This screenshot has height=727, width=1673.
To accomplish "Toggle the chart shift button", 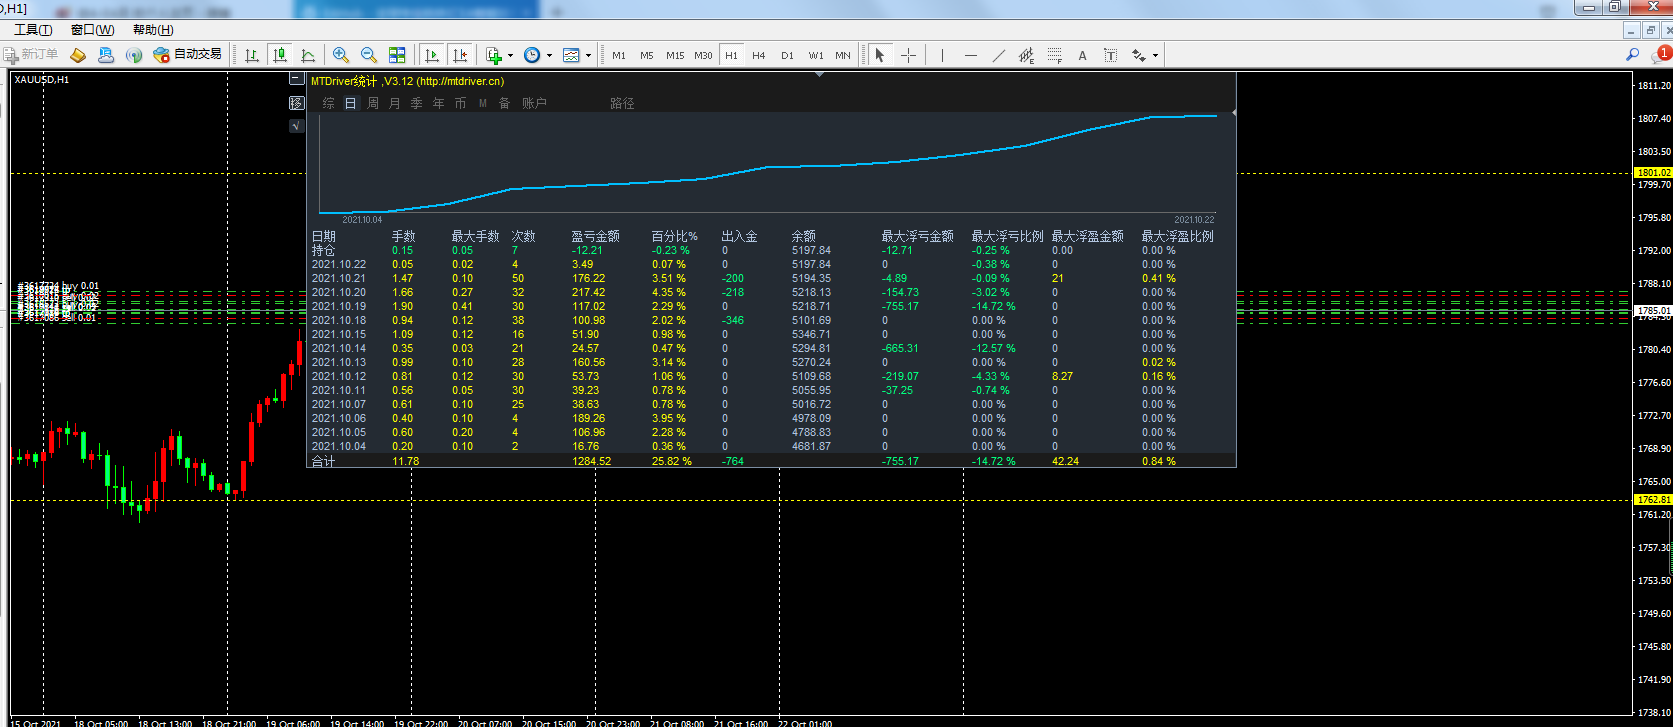I will pyautogui.click(x=460, y=55).
